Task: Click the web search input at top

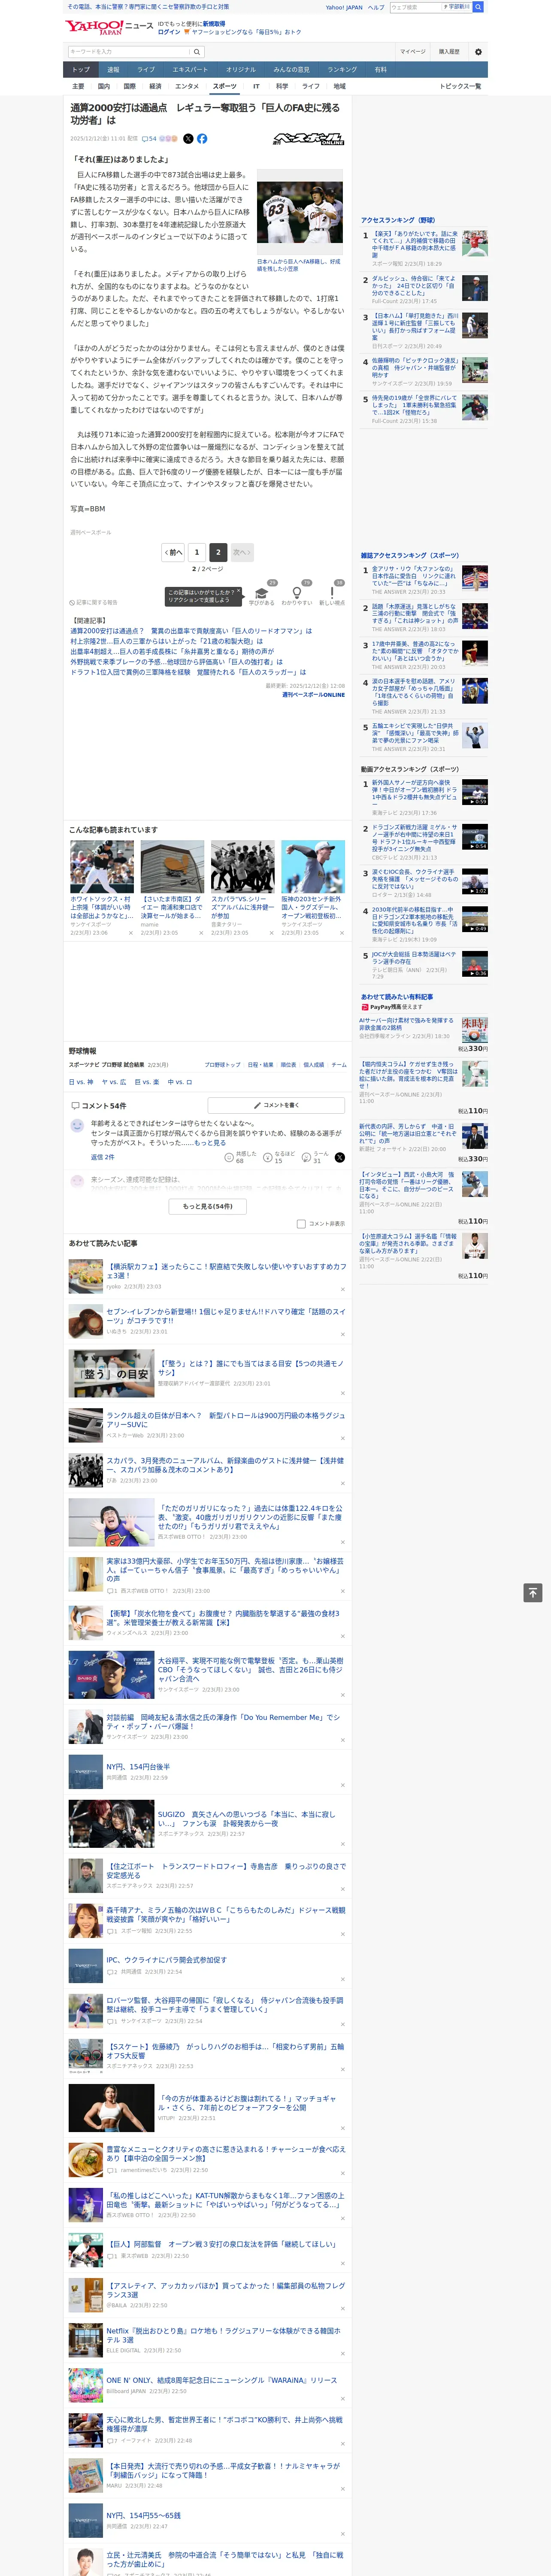Action: tap(416, 7)
